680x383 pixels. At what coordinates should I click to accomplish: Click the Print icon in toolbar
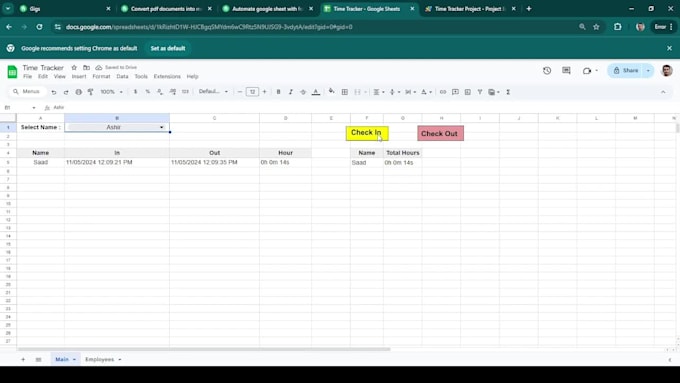coord(78,92)
